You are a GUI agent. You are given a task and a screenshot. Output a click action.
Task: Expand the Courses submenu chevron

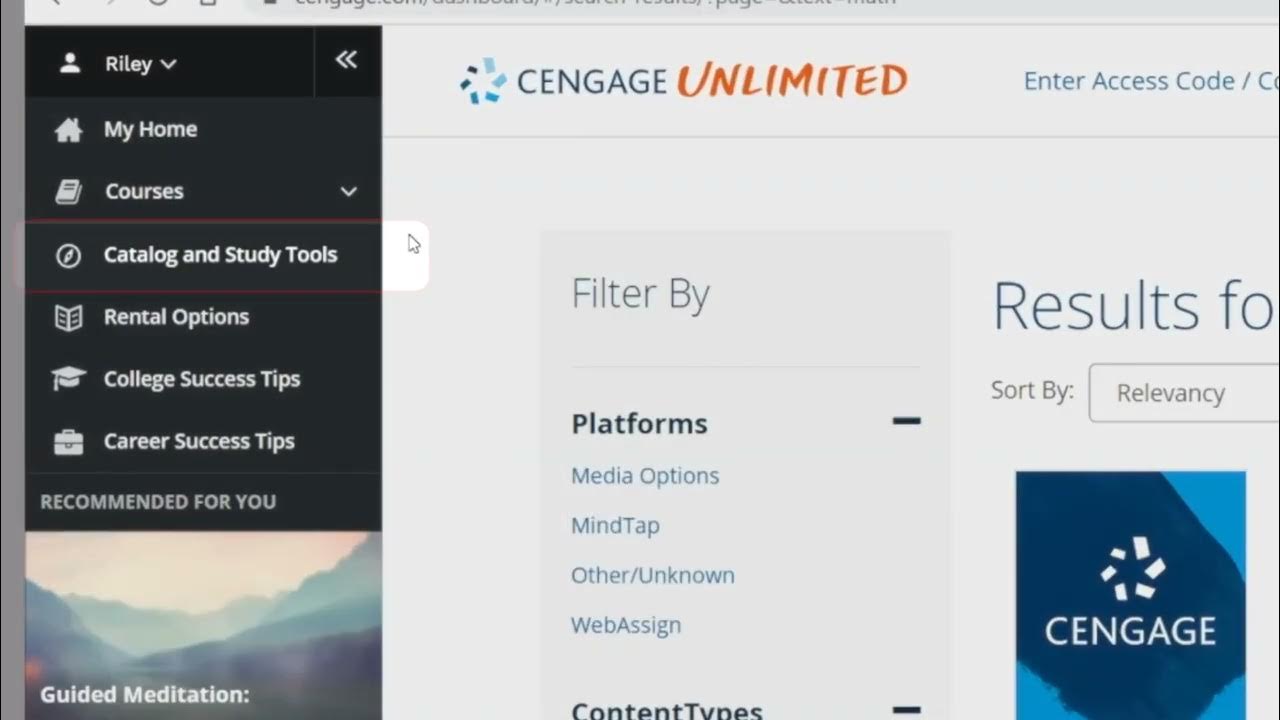click(x=348, y=192)
